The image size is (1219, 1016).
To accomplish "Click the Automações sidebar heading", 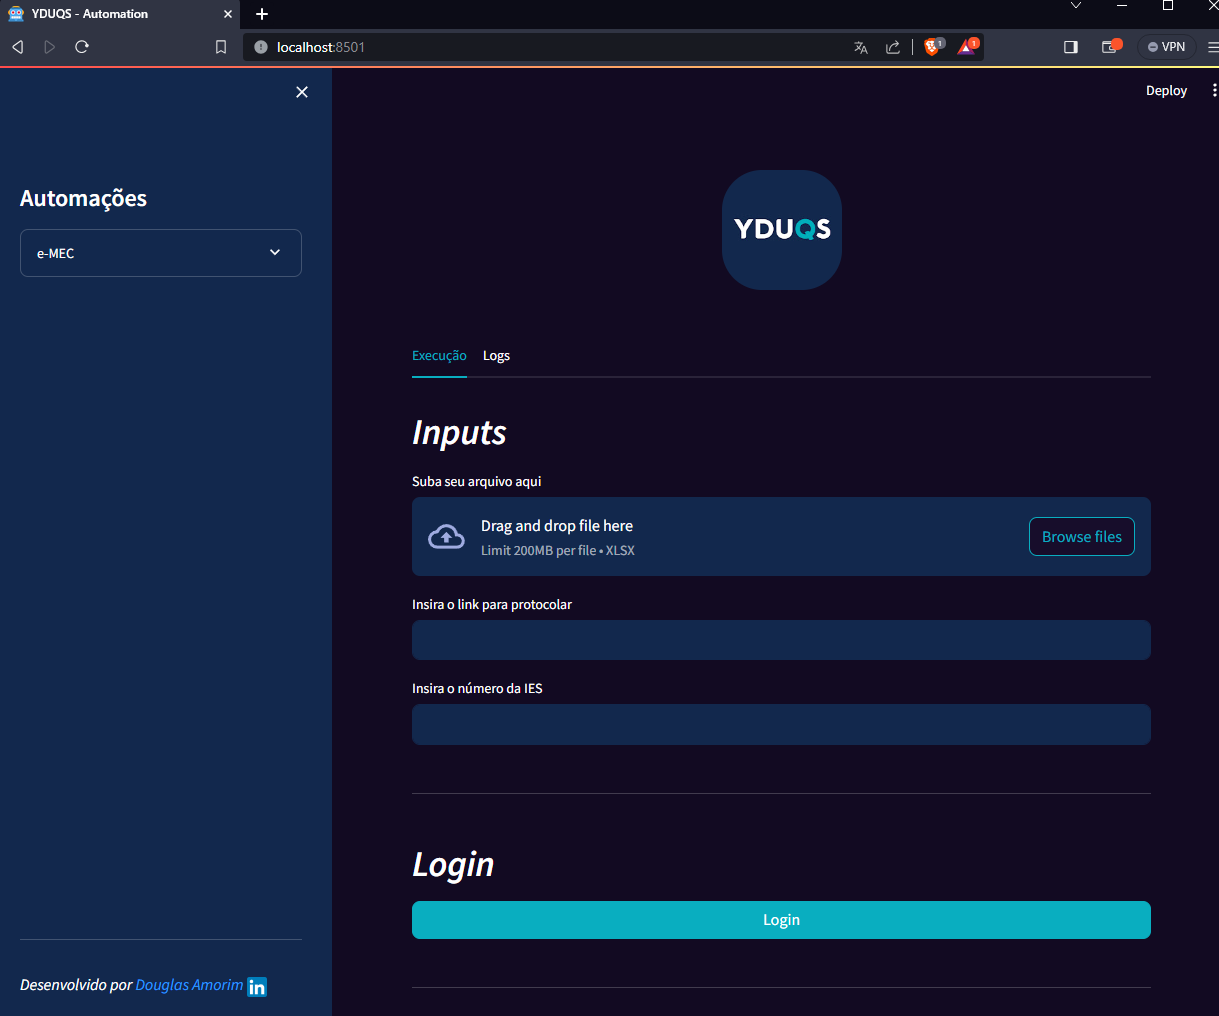I will pos(83,198).
